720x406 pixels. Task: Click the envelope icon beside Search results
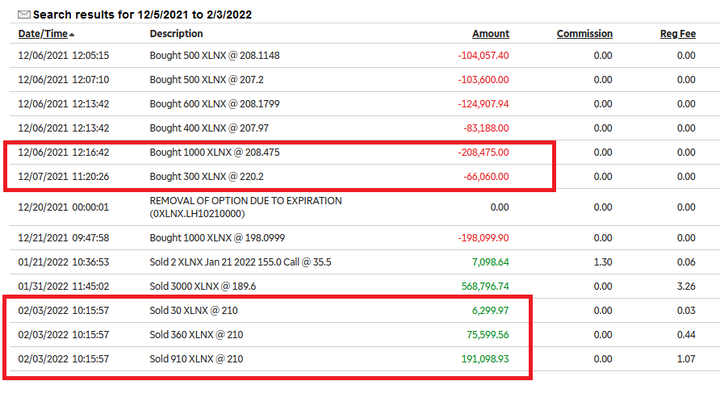click(x=24, y=15)
